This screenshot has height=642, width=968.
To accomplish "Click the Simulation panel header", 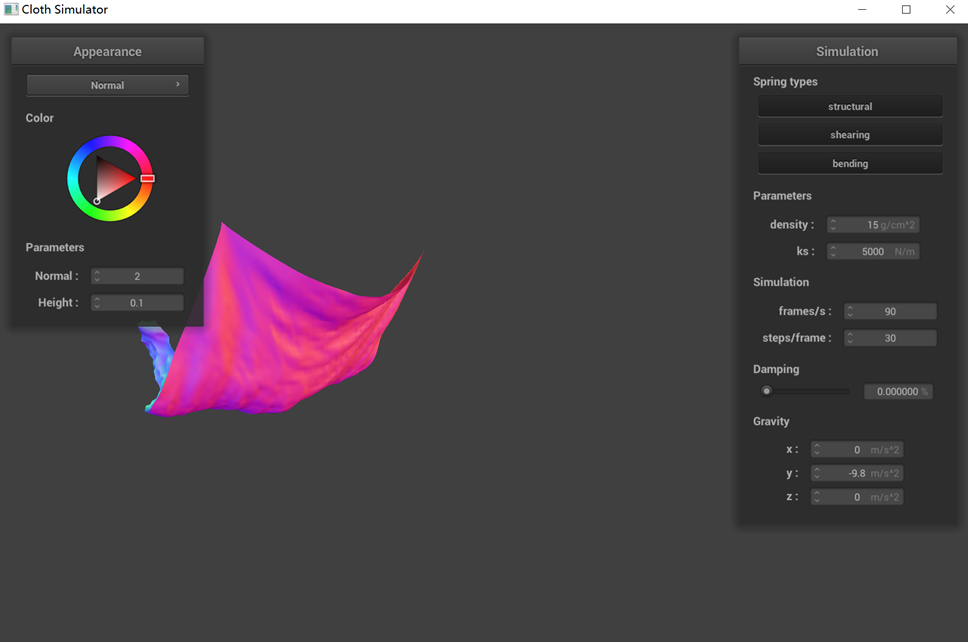I will [x=847, y=52].
